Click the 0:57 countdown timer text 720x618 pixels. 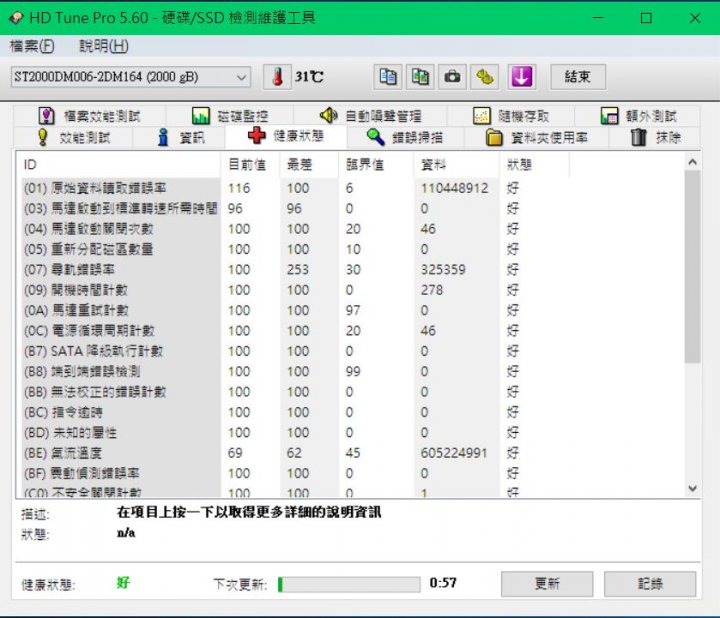pos(443,583)
